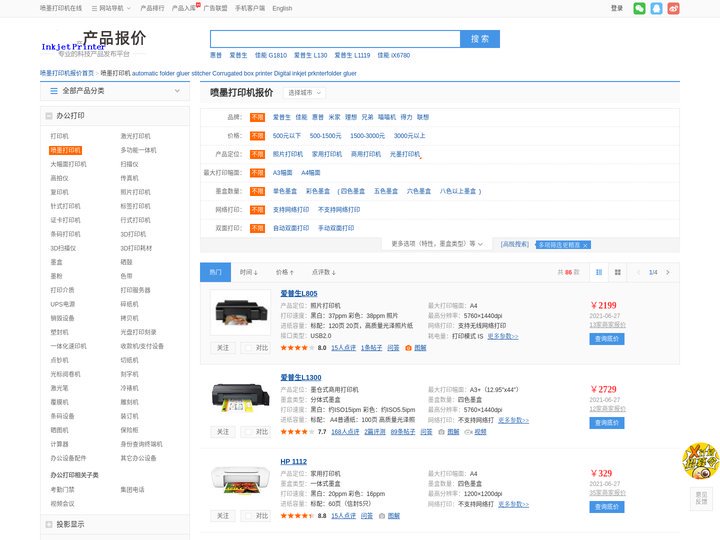Expand 投影显示 category icon in sidebar

click(x=49, y=524)
